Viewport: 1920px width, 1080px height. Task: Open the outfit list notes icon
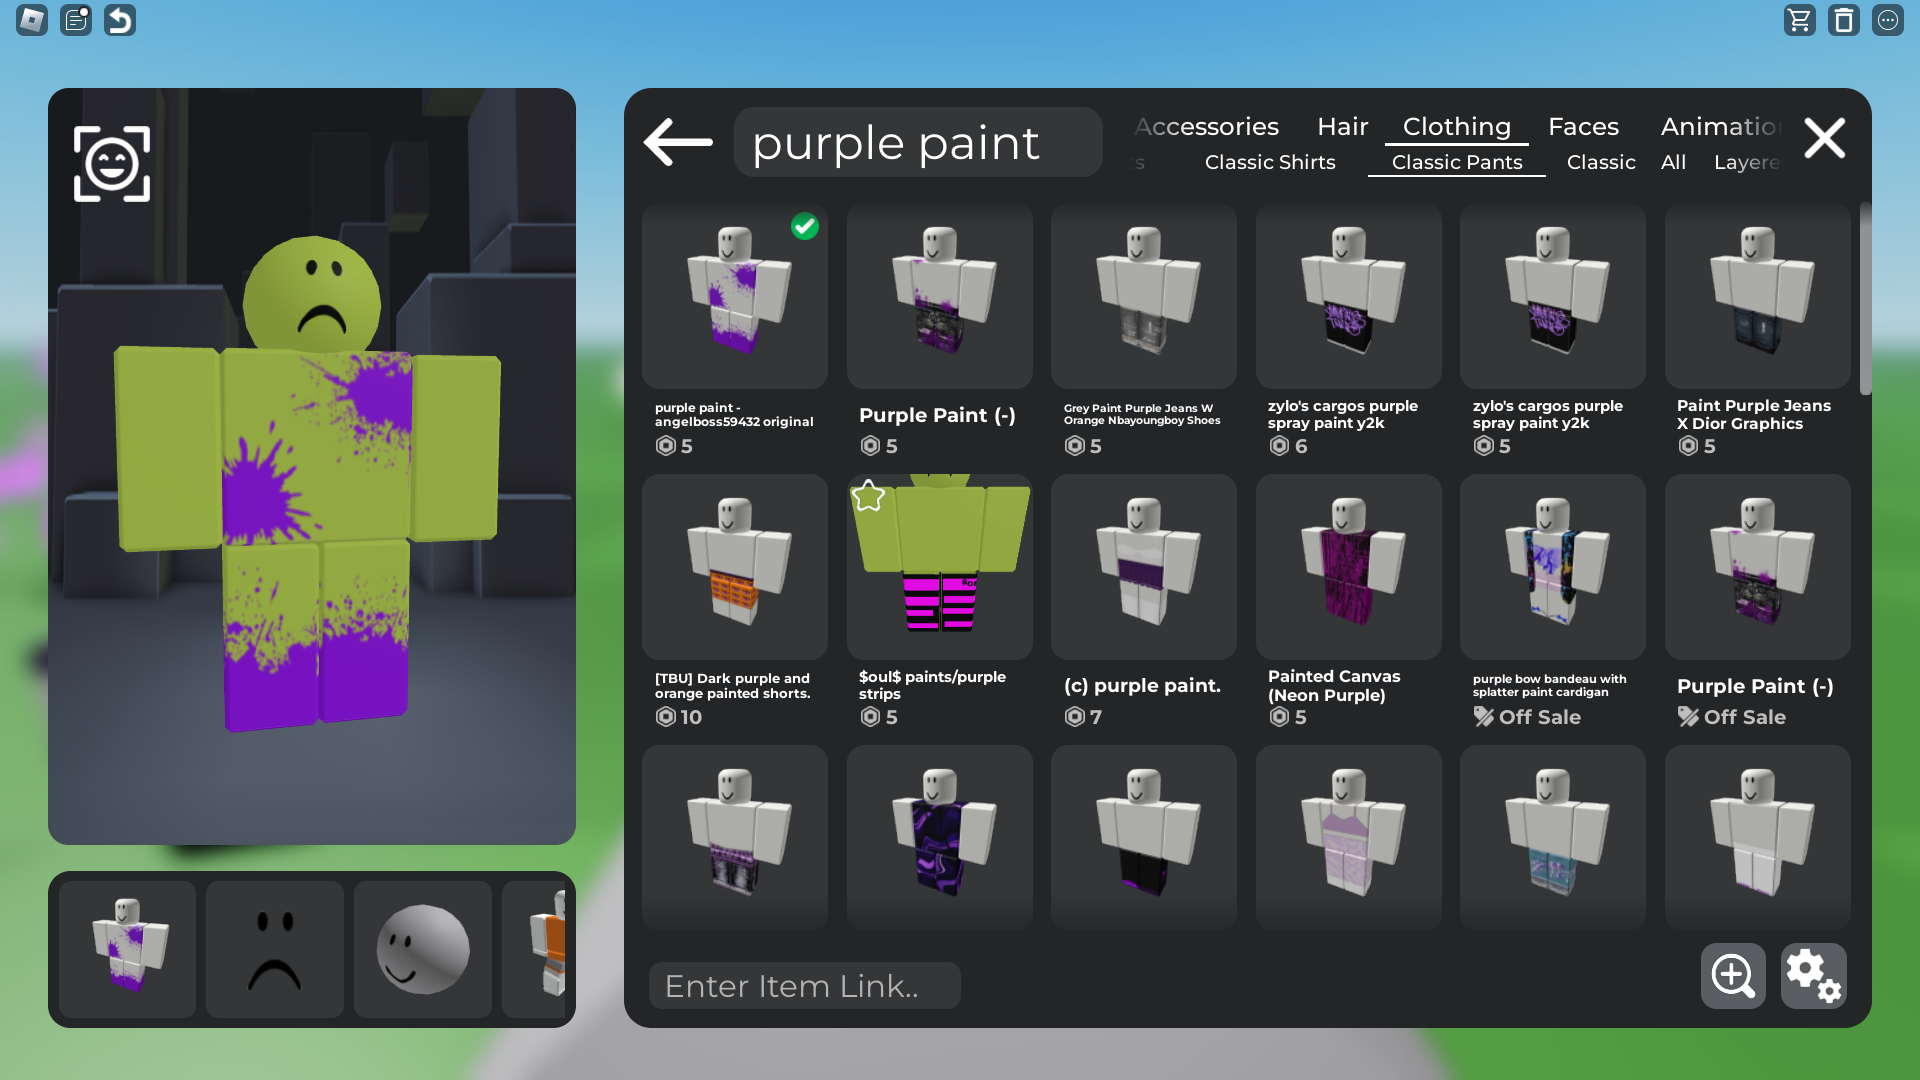[x=76, y=20]
